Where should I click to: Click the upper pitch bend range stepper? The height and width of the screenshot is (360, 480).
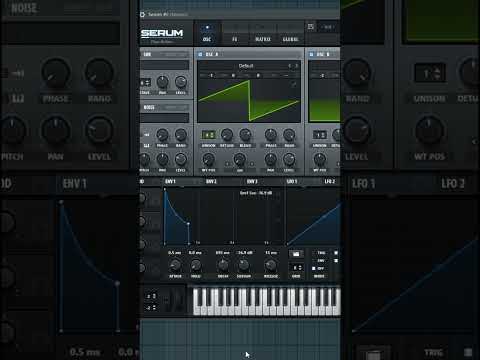click(x=151, y=296)
